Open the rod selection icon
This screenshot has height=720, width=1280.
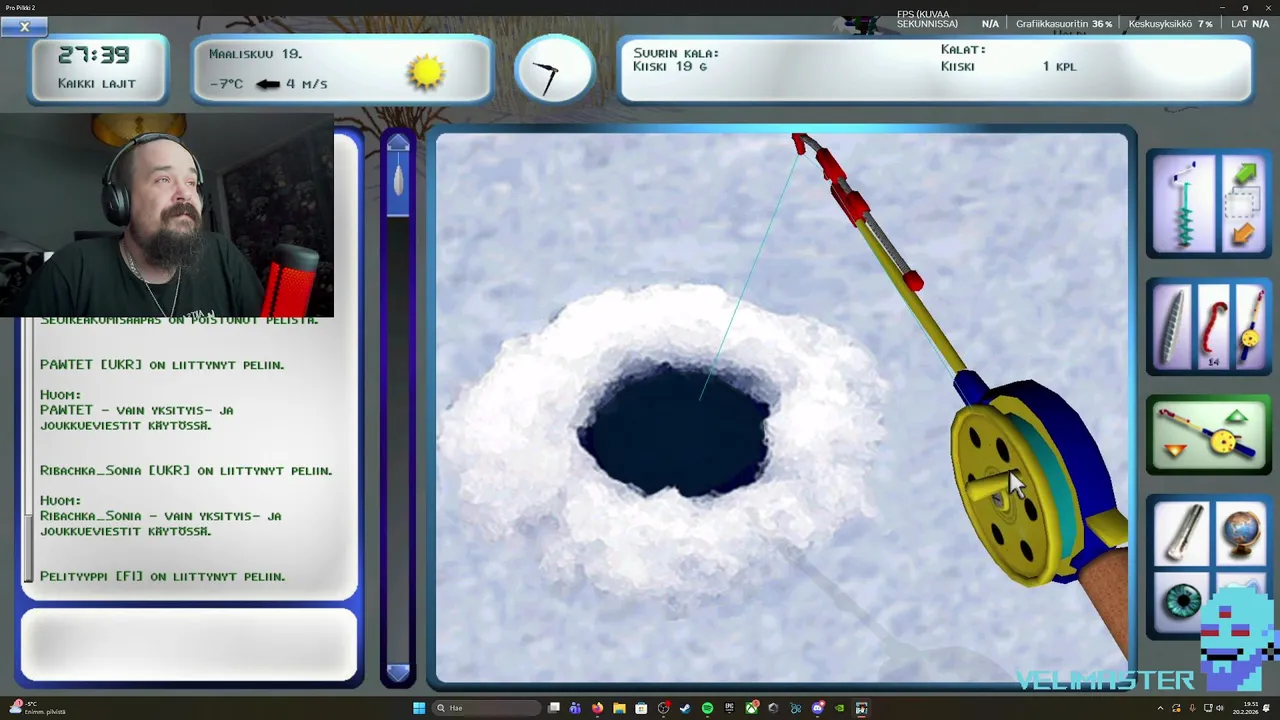coord(1250,326)
